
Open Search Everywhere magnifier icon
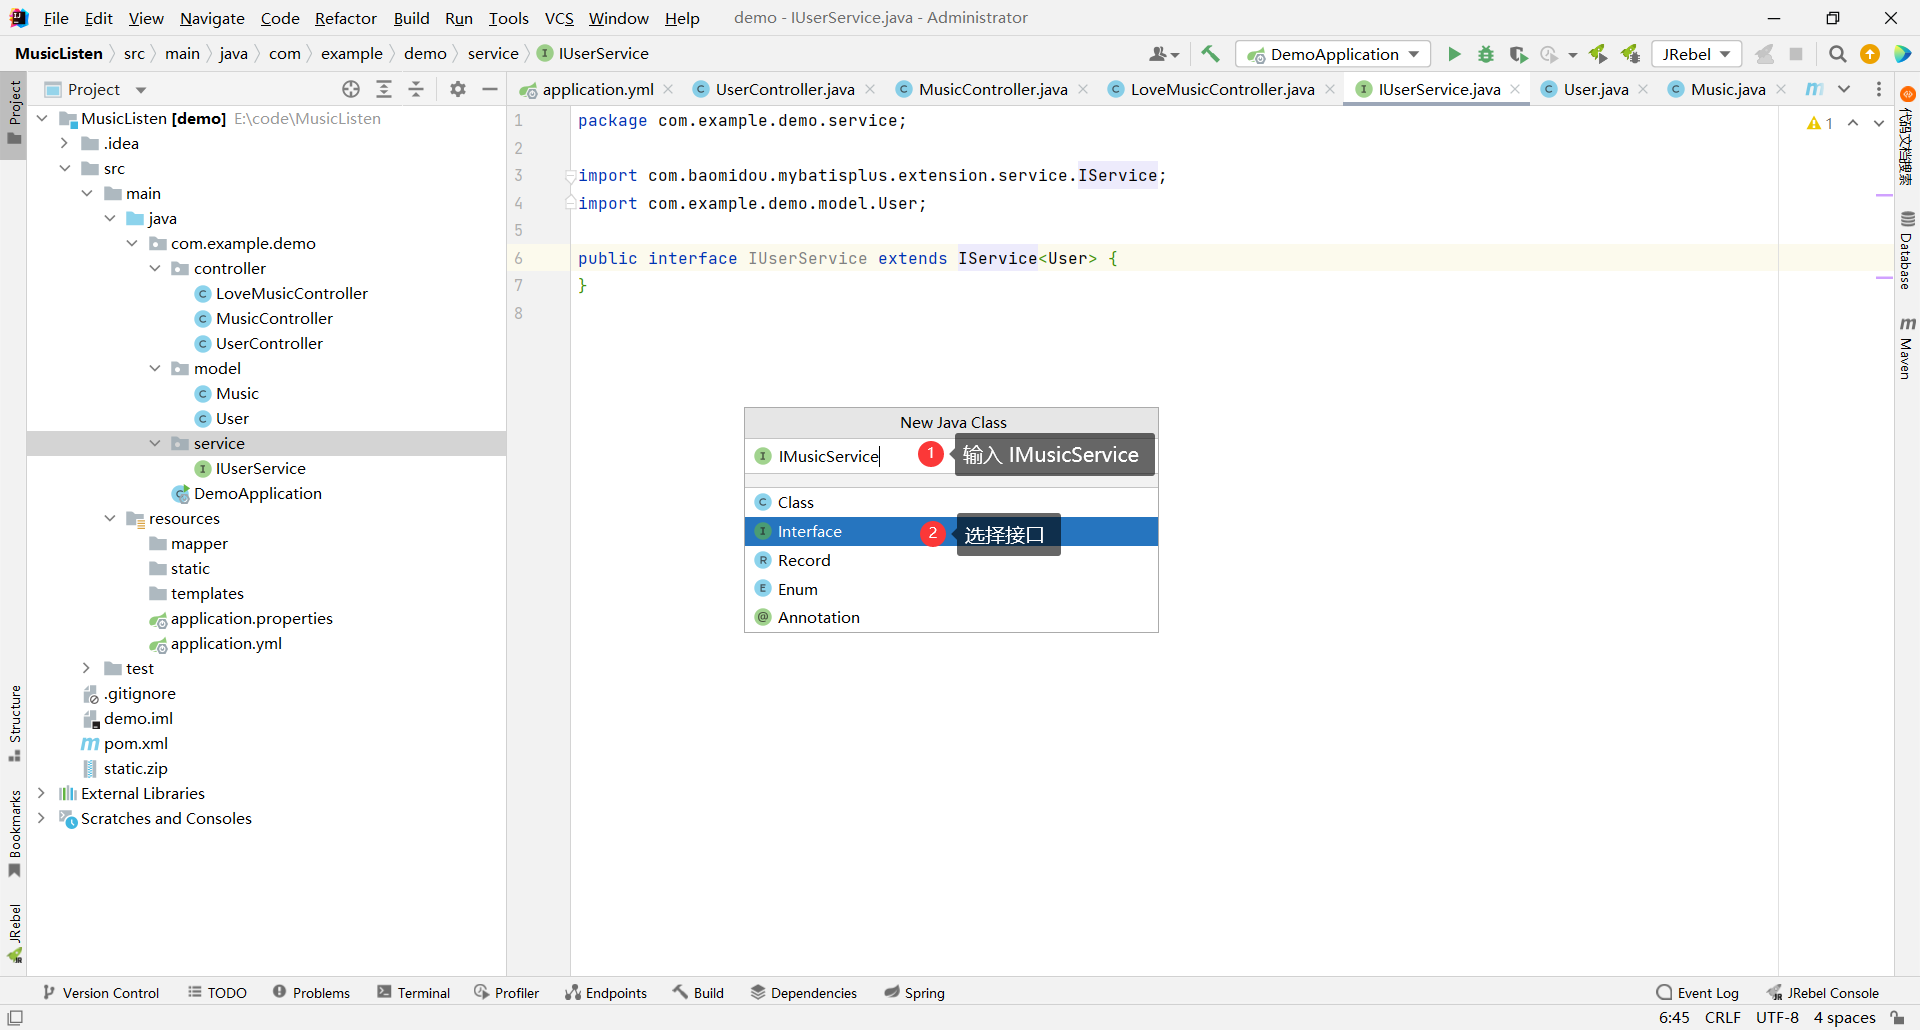(x=1837, y=54)
